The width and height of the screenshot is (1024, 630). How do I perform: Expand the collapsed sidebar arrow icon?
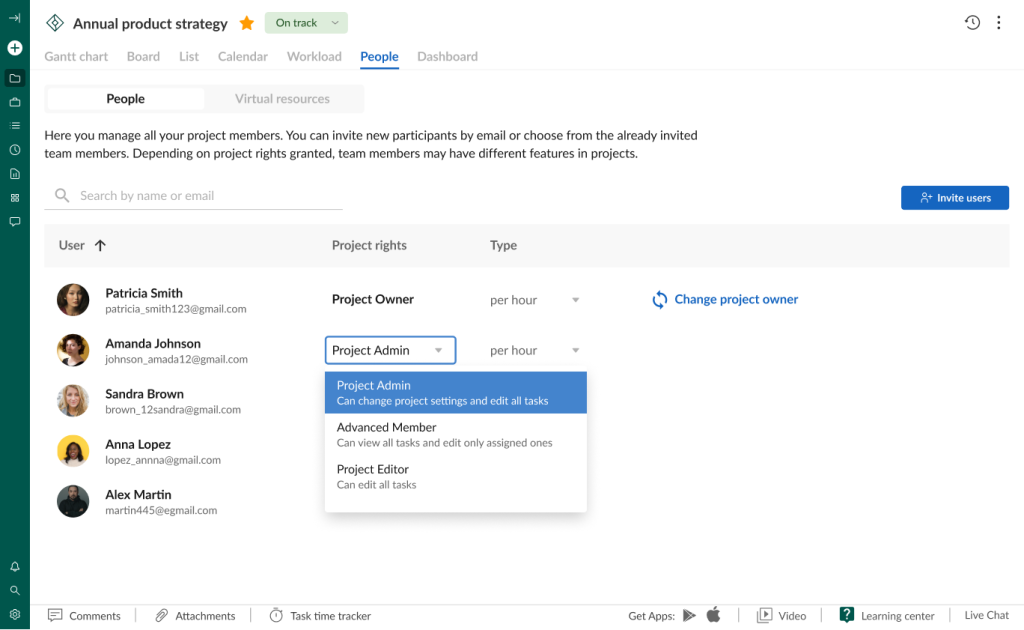14,18
